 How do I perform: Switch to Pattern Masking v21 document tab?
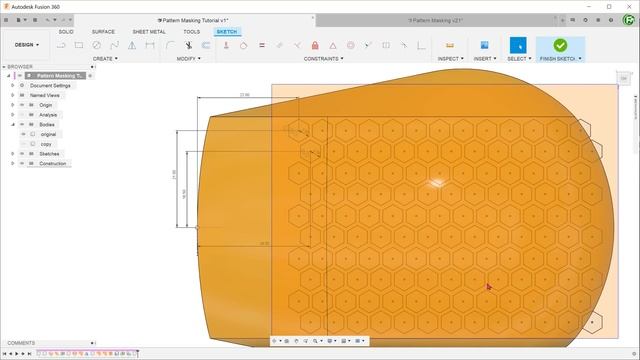pos(435,20)
